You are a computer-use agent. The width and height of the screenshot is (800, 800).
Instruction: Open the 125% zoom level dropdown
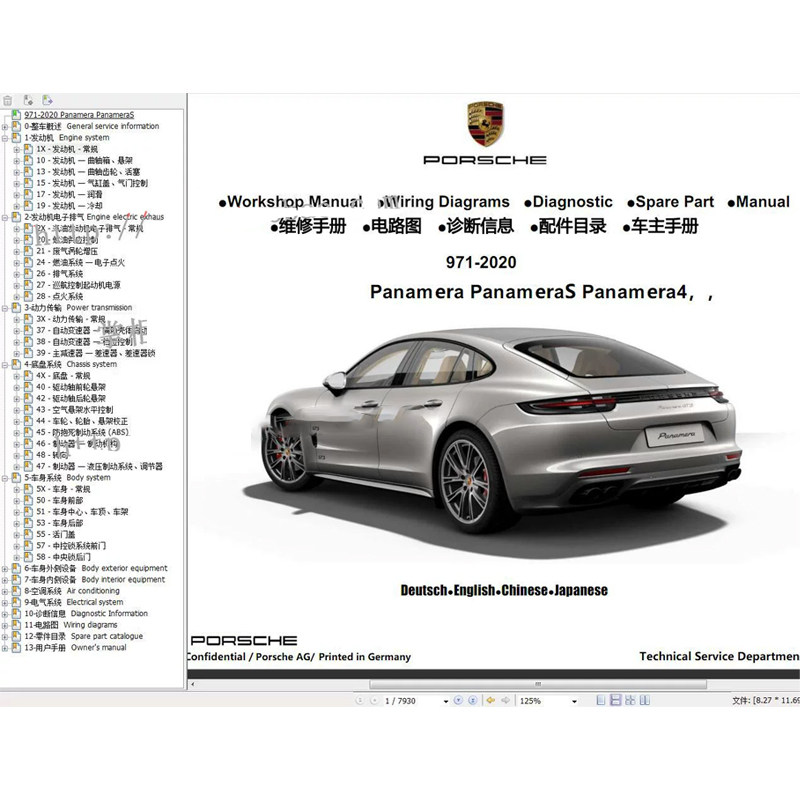point(574,701)
